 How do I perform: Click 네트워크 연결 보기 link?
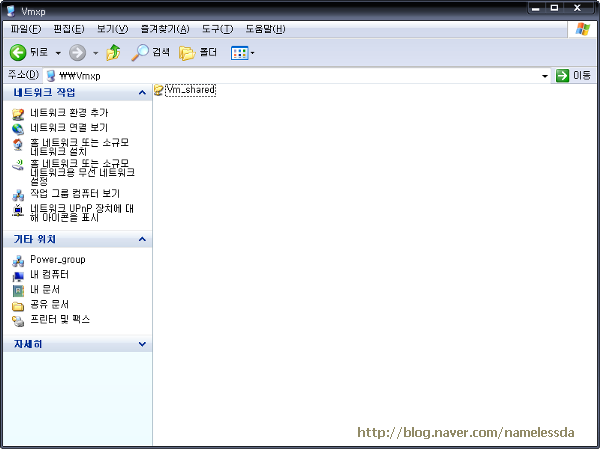(x=69, y=128)
